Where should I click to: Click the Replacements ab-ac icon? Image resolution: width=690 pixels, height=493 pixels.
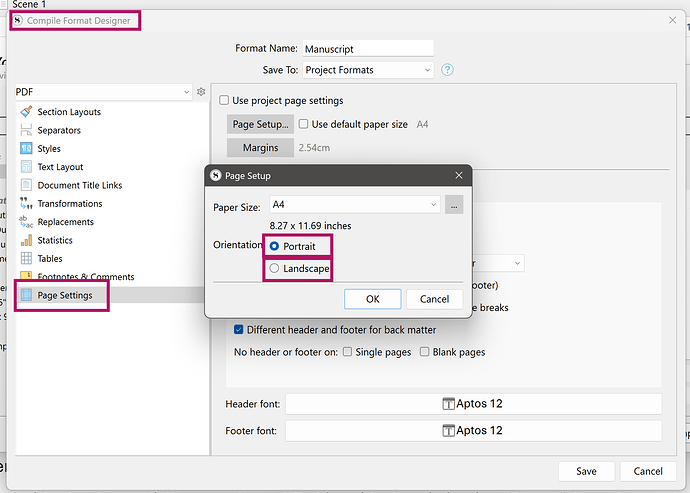26,222
